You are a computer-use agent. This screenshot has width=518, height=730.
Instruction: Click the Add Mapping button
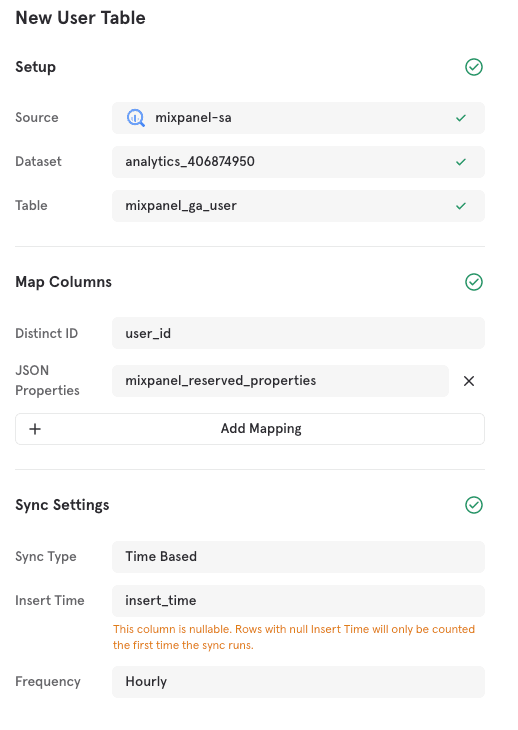point(250,429)
